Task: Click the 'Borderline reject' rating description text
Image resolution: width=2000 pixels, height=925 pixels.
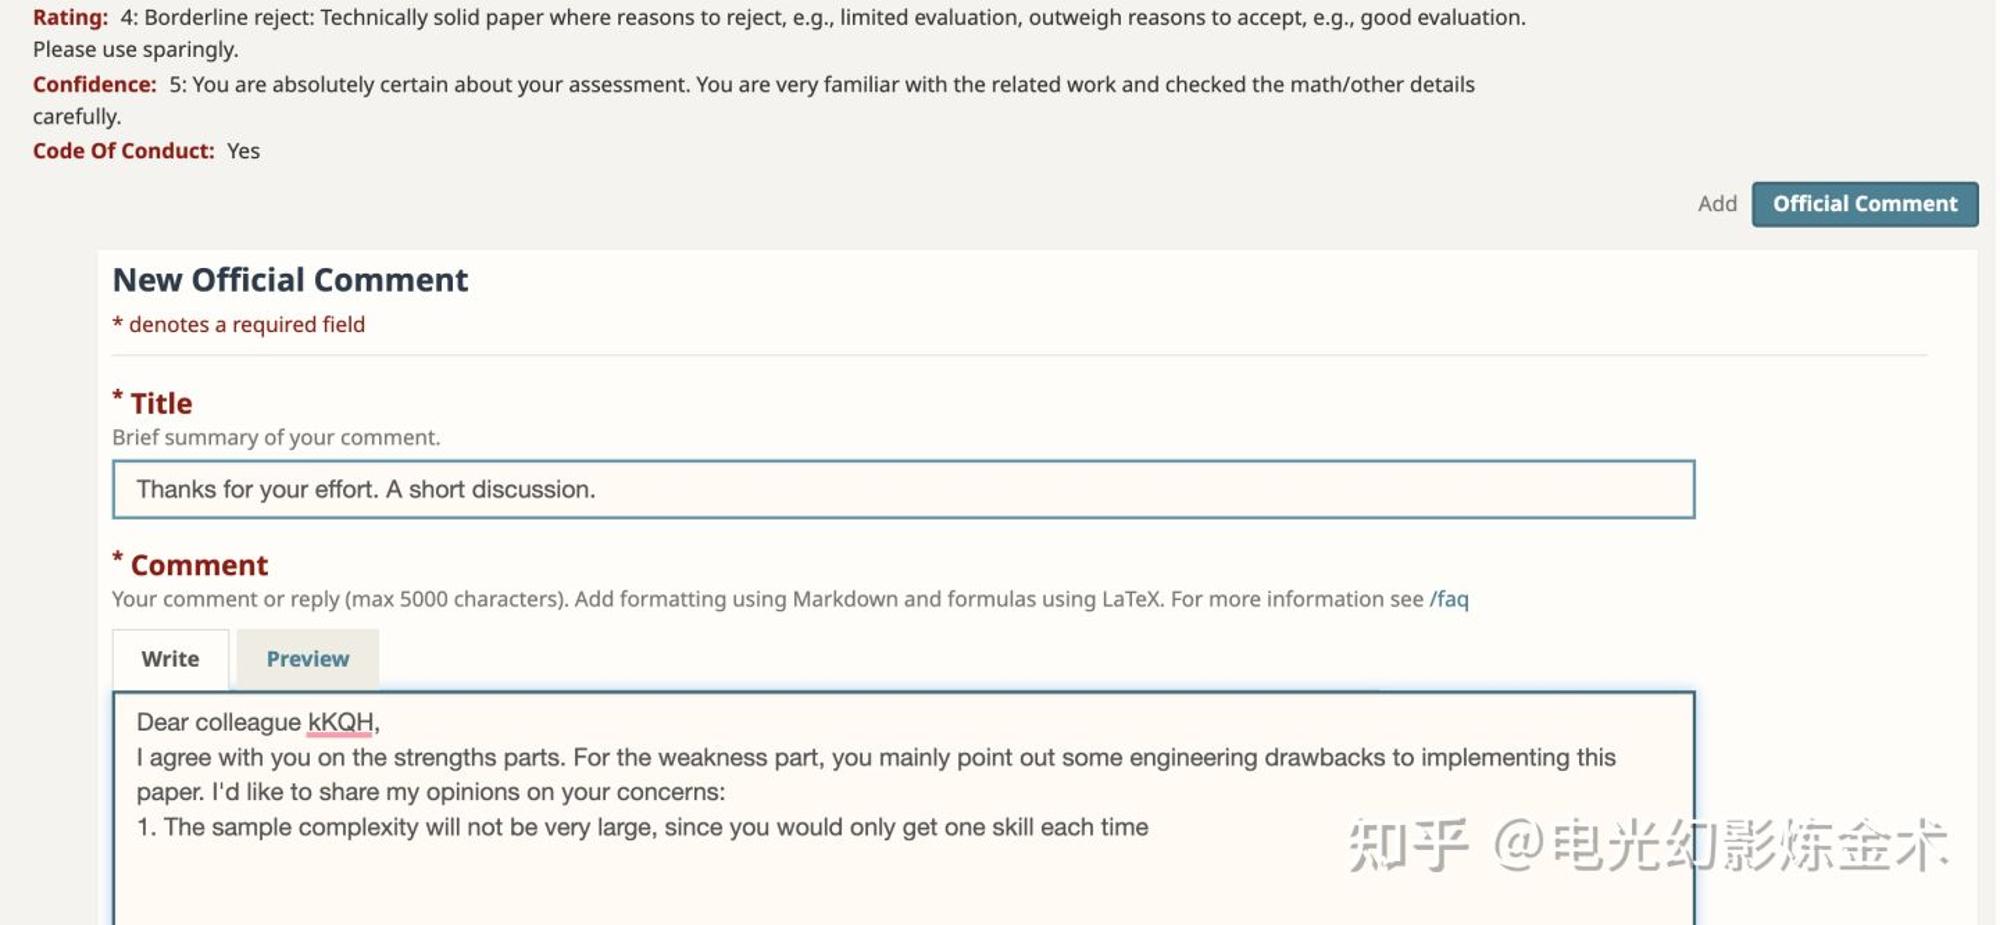Action: click(x=823, y=17)
